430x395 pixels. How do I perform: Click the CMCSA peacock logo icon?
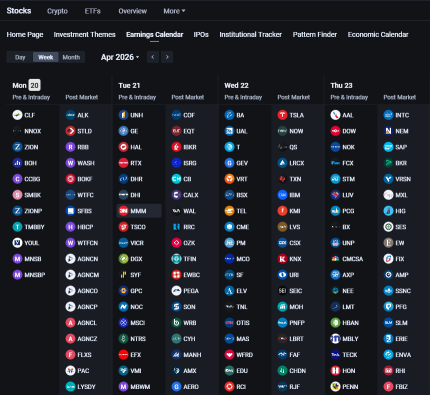coord(335,259)
